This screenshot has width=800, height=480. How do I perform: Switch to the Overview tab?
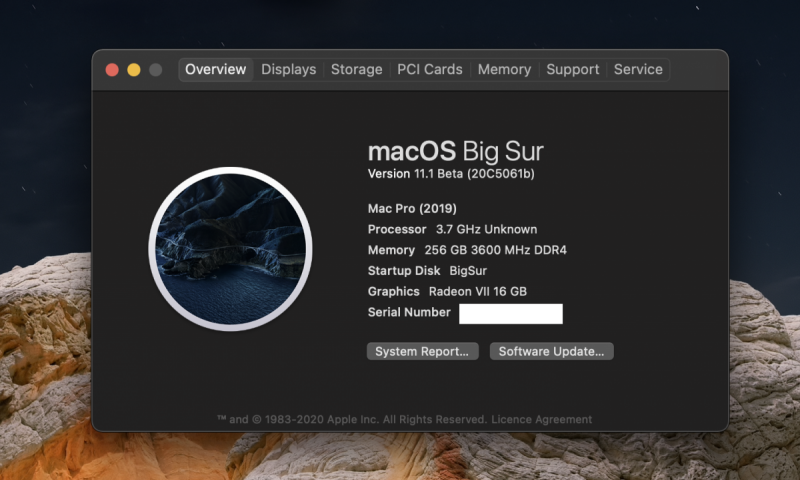point(215,69)
